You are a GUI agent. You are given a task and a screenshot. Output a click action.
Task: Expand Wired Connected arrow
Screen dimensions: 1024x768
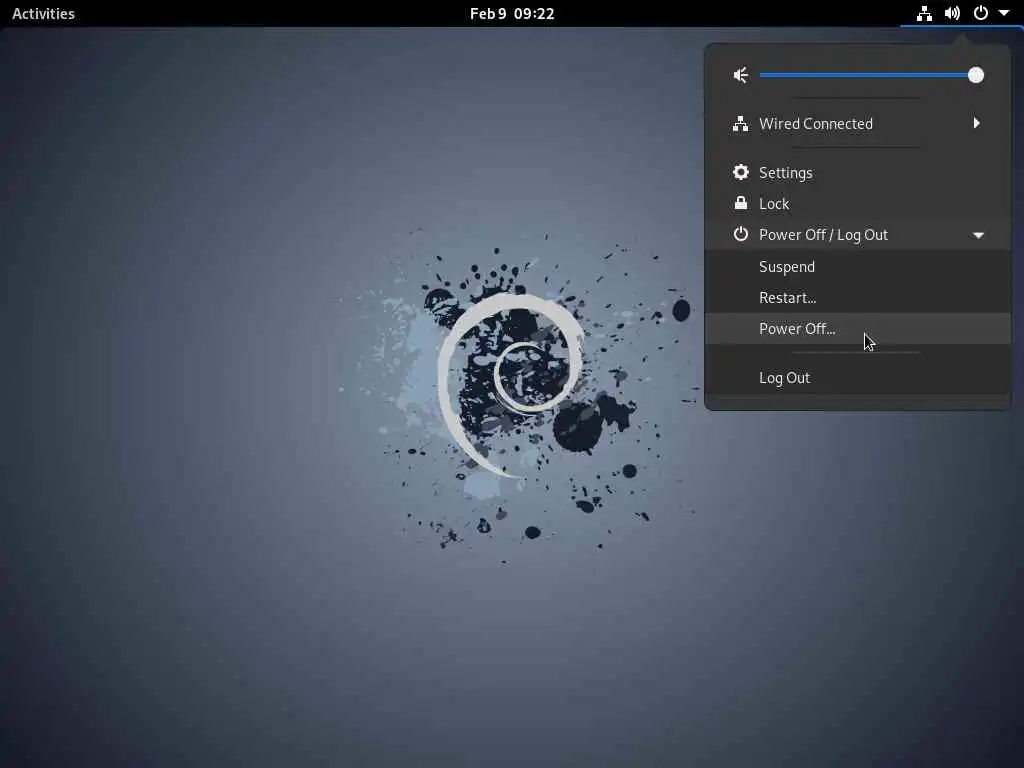(976, 123)
